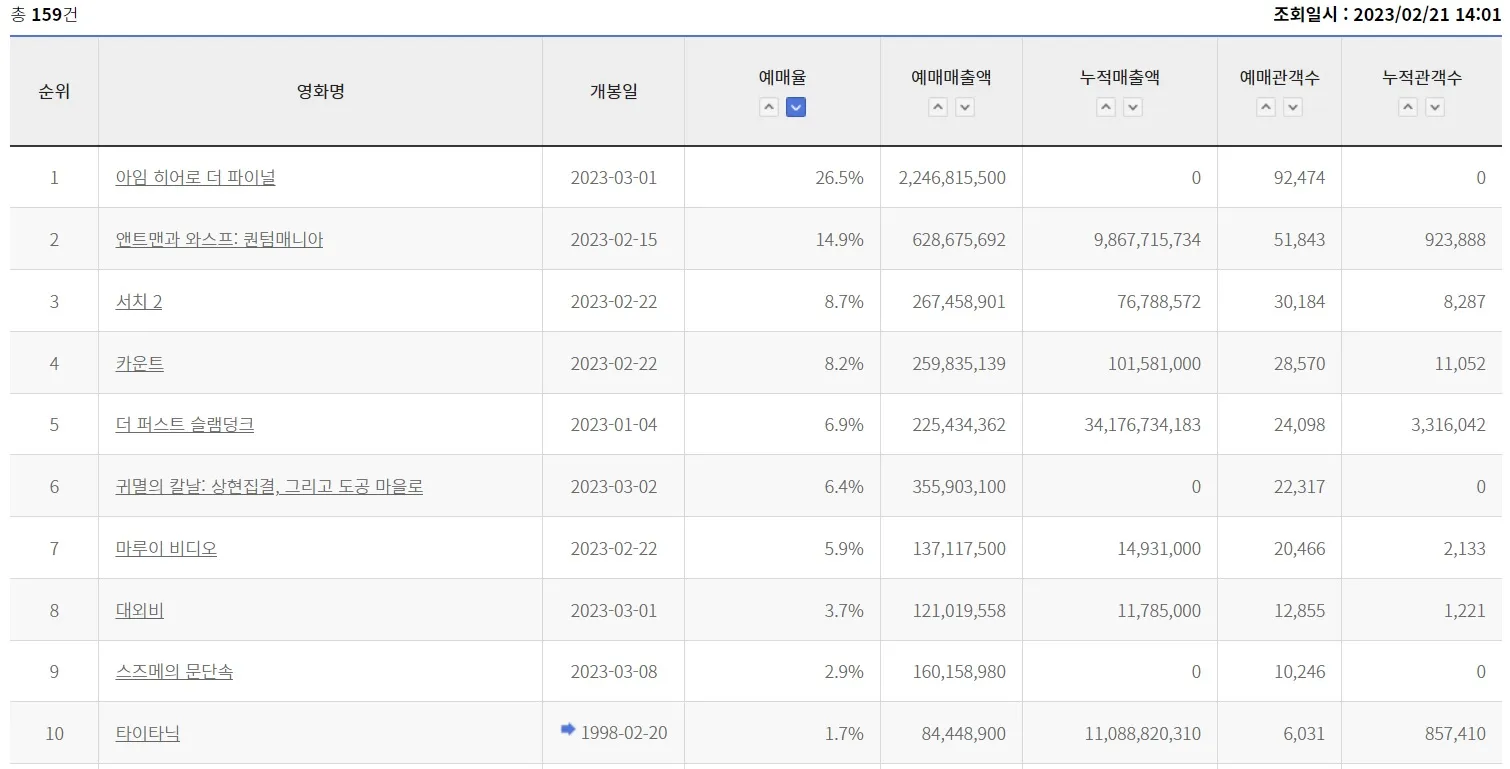This screenshot has height=769, width=1510.
Task: Select the 923,888 누적관객수 cell
Action: click(1422, 240)
